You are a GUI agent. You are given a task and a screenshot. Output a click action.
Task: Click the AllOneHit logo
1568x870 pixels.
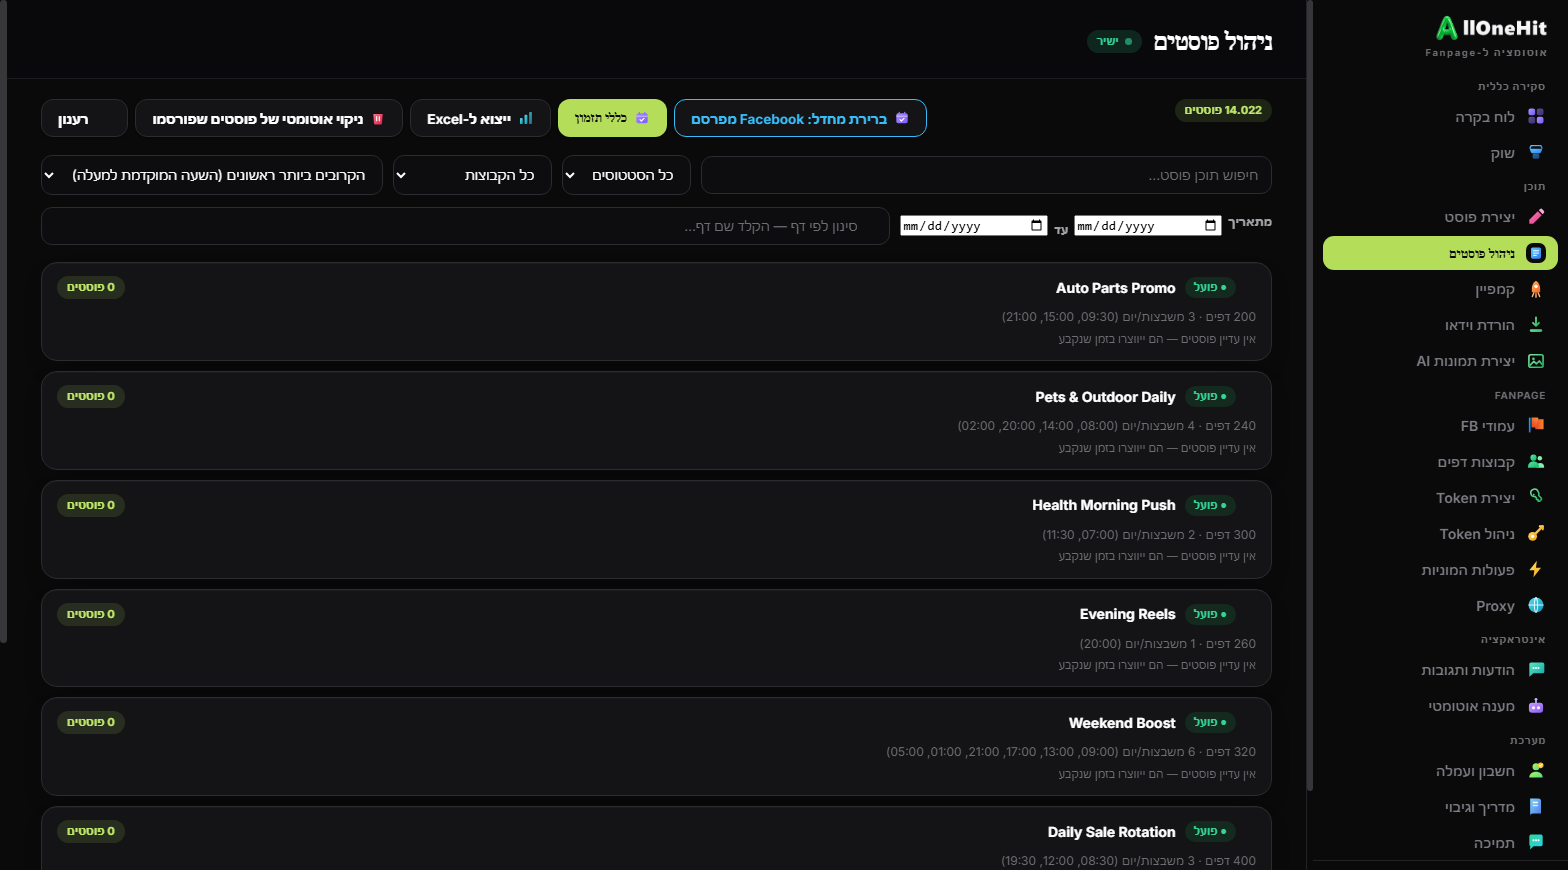(x=1491, y=28)
